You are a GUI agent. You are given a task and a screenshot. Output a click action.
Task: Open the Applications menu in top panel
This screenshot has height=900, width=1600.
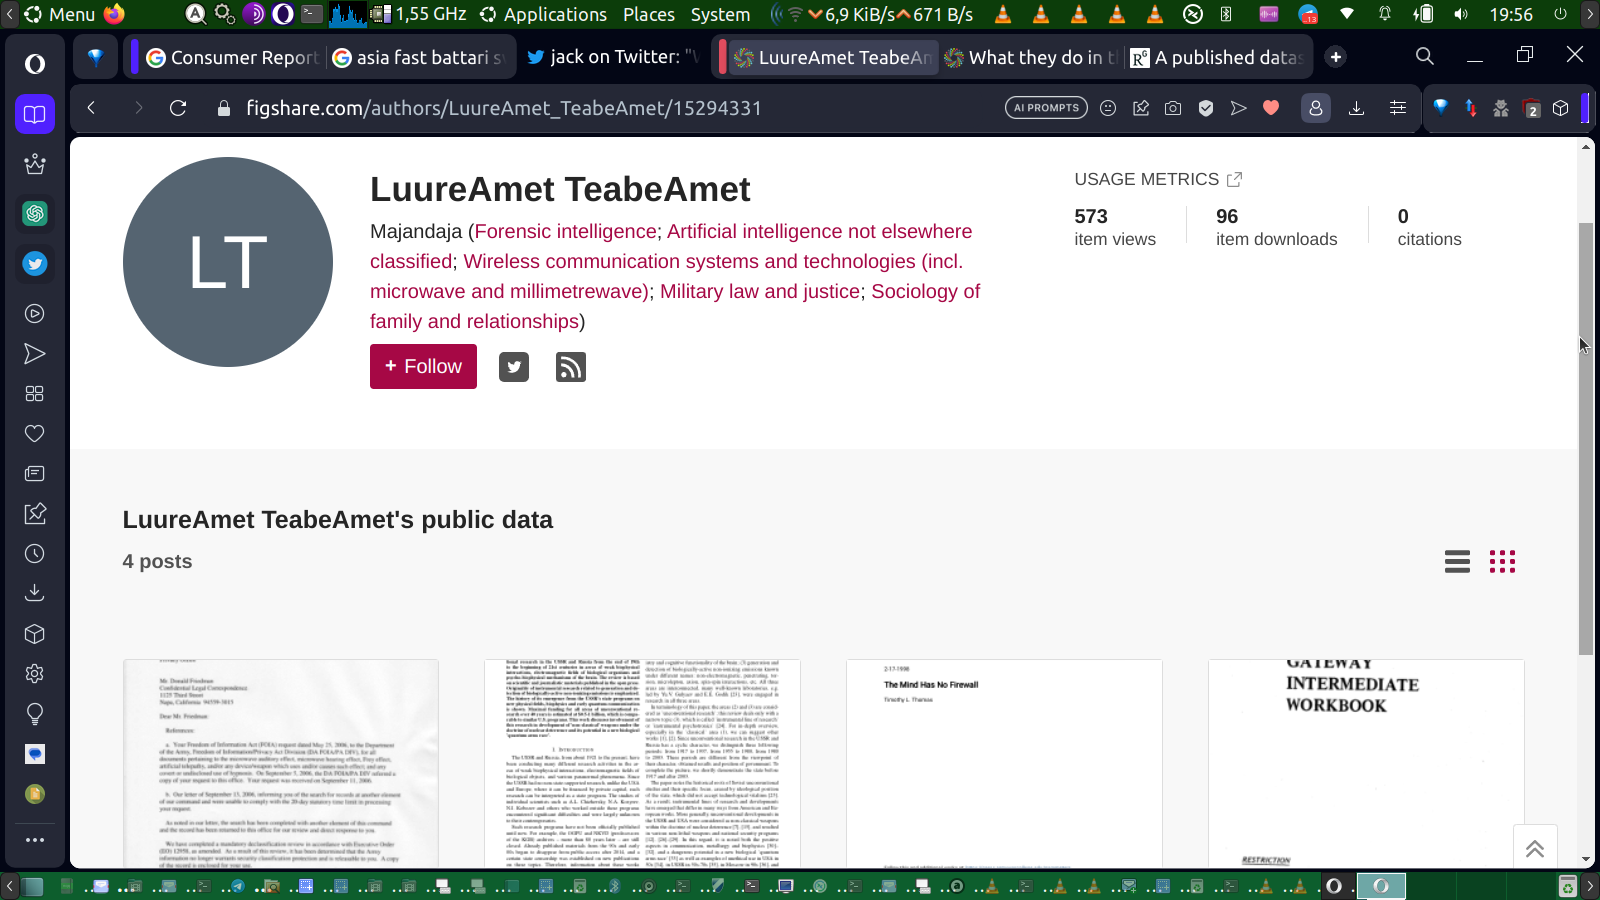coord(543,14)
